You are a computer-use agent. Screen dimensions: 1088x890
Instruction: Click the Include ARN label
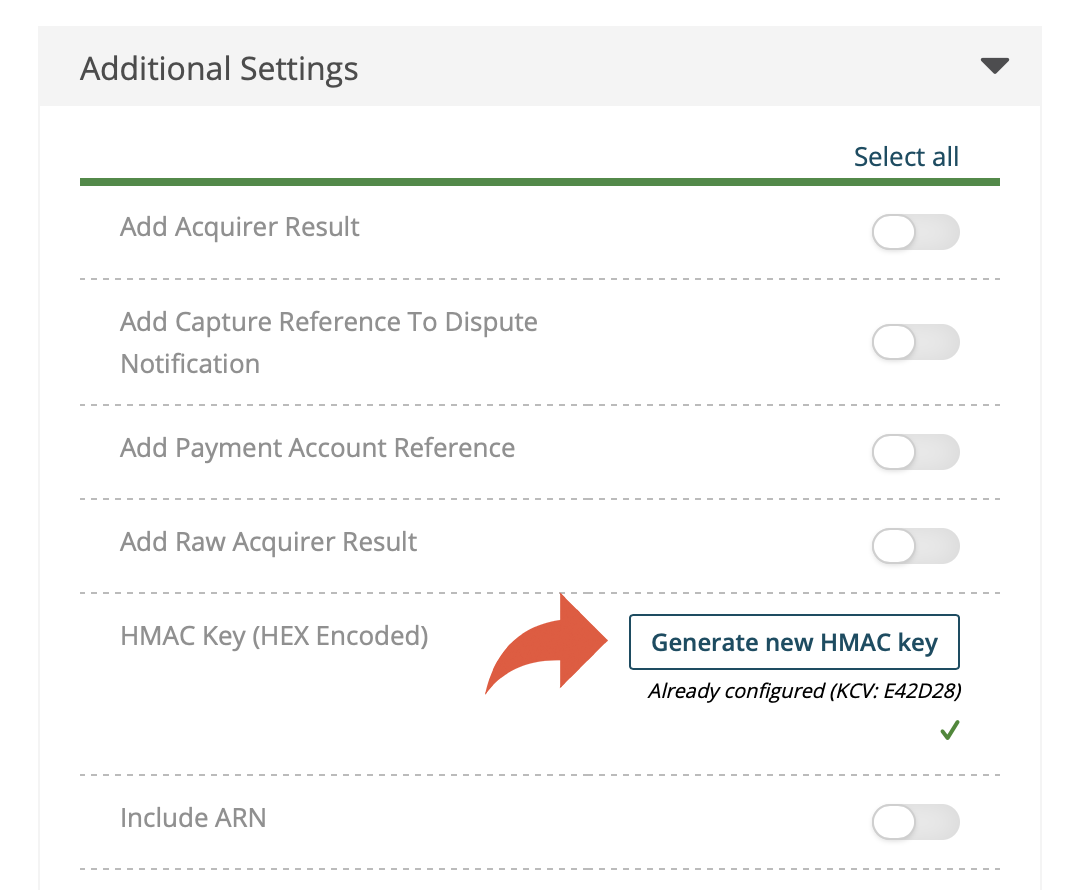coord(194,818)
